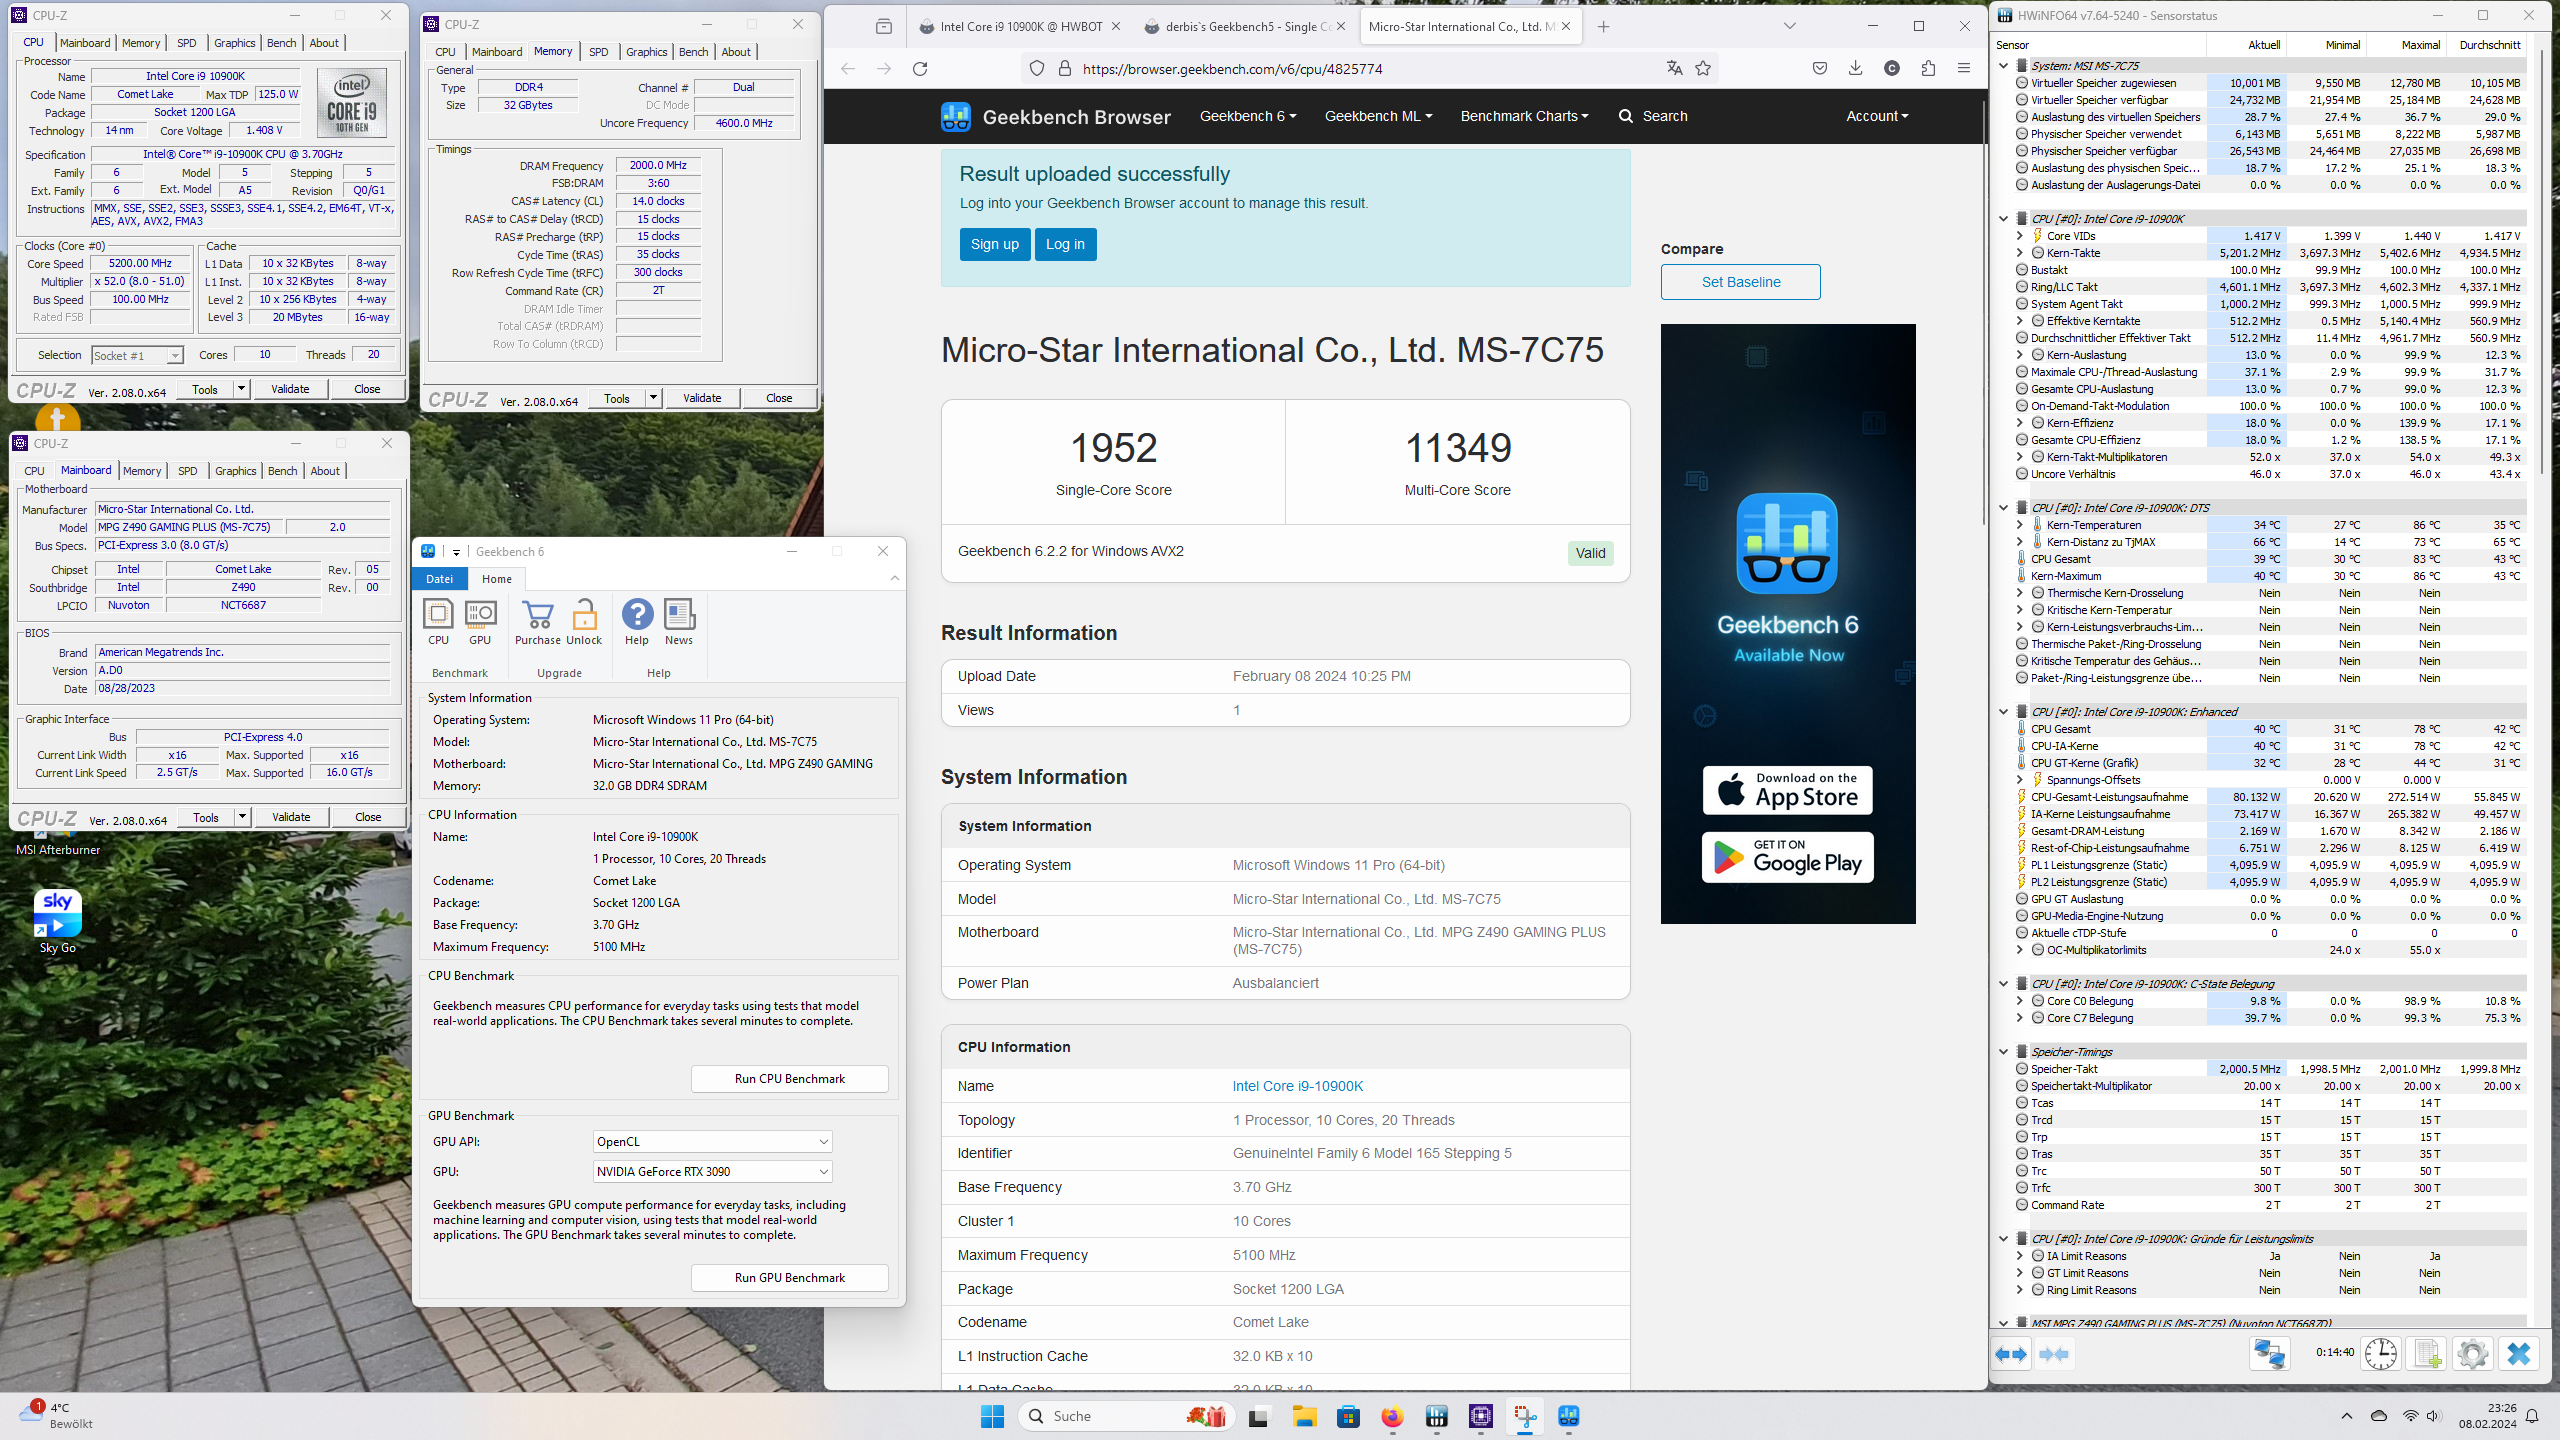The height and width of the screenshot is (1440, 2560).
Task: Click Firefox translate page icon
Action: [x=1674, y=68]
